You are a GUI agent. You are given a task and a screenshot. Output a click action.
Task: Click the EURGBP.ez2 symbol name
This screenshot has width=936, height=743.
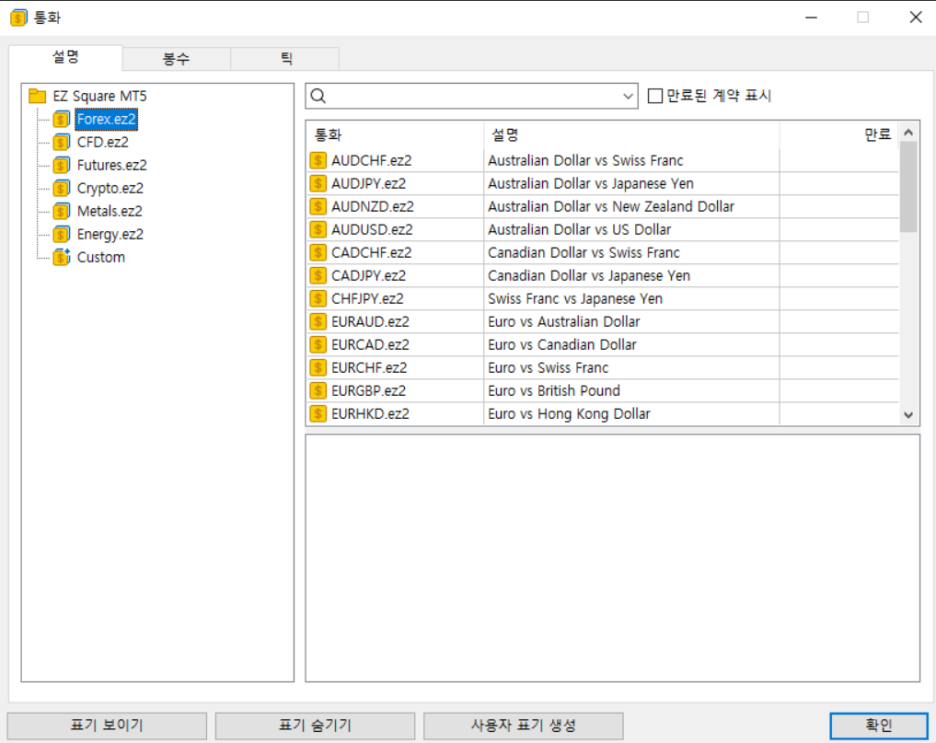(368, 391)
